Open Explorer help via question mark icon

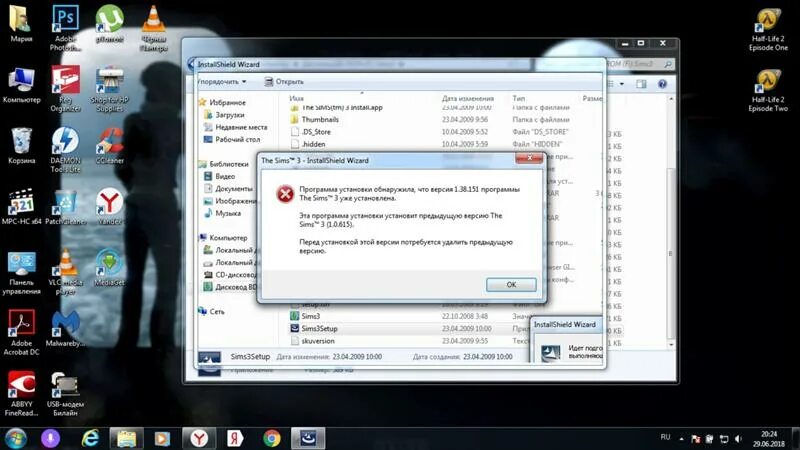[x=662, y=84]
